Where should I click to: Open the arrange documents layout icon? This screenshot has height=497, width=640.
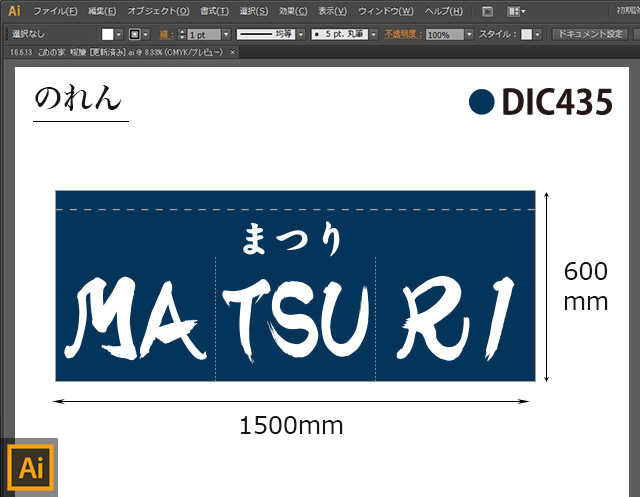coord(515,12)
